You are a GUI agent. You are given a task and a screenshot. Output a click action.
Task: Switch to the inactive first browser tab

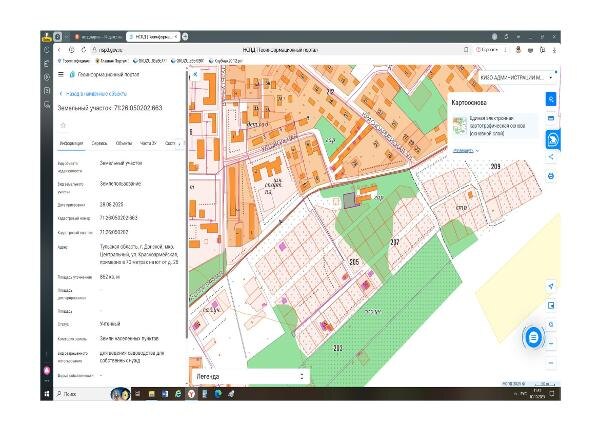98,37
